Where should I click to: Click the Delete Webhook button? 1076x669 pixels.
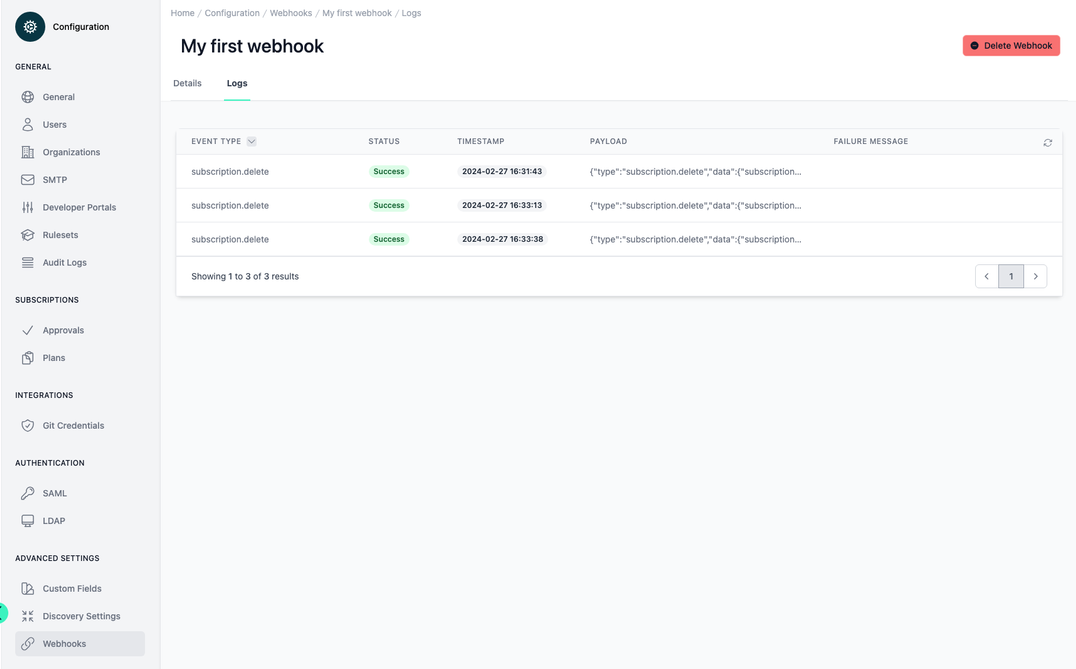click(x=1011, y=45)
